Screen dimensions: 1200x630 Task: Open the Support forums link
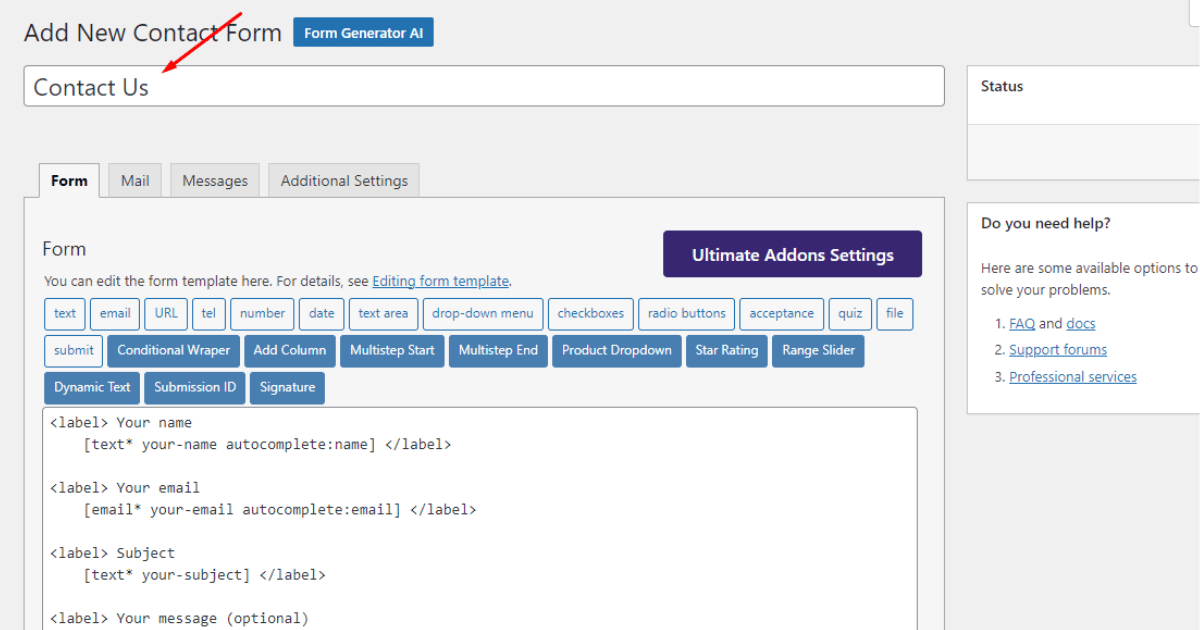[x=1057, y=349]
